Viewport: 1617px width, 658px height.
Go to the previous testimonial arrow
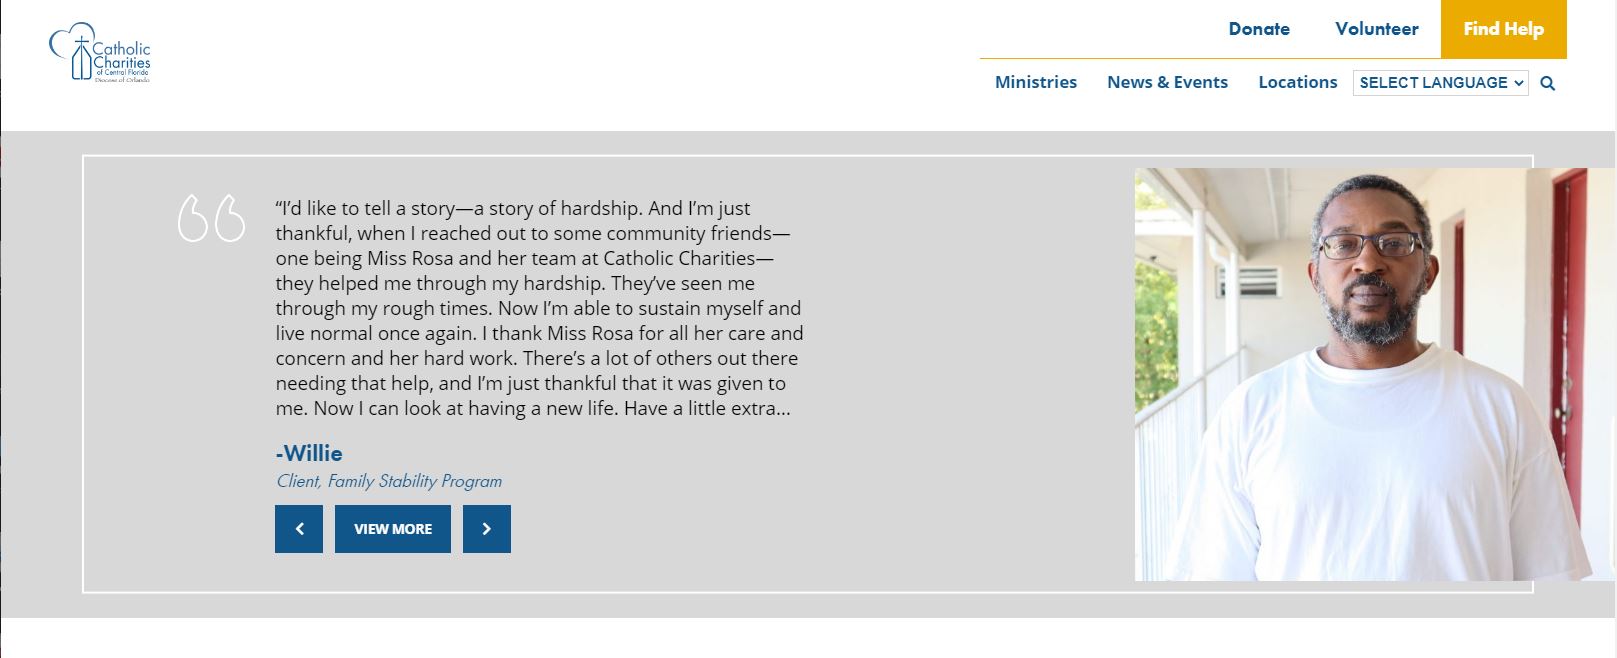coord(299,529)
